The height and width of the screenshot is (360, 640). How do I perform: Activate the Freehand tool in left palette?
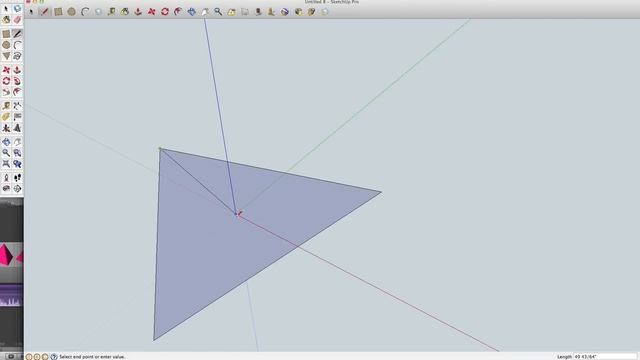click(x=17, y=56)
